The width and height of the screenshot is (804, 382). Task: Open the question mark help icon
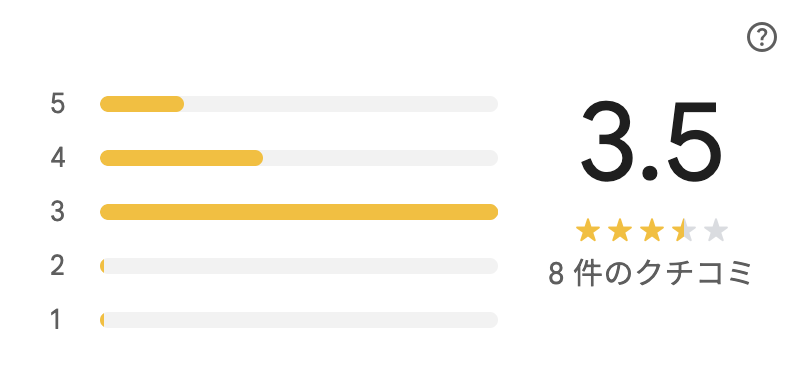pos(761,37)
